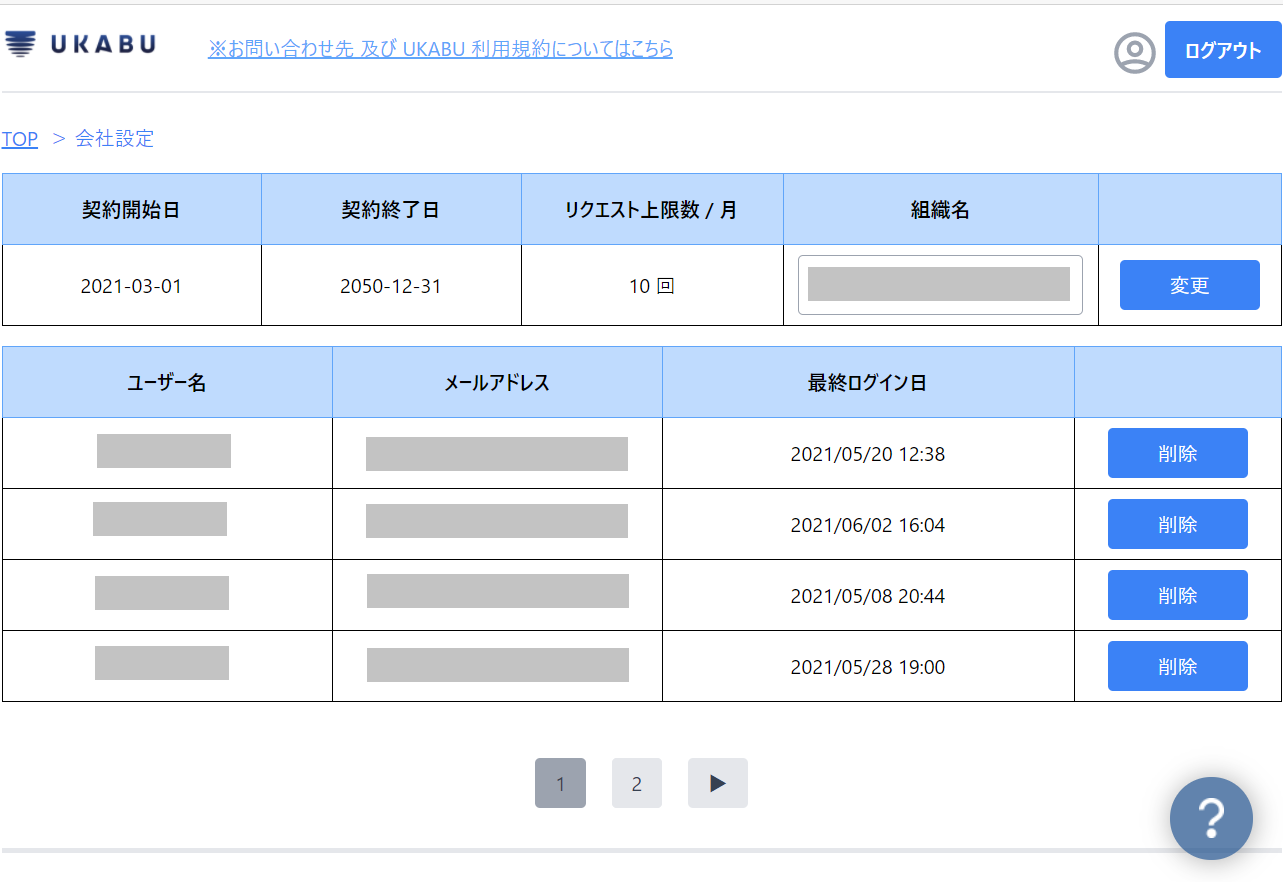The image size is (1283, 882).
Task: Delete user with login 2021/05/08 20:44
Action: tap(1178, 595)
